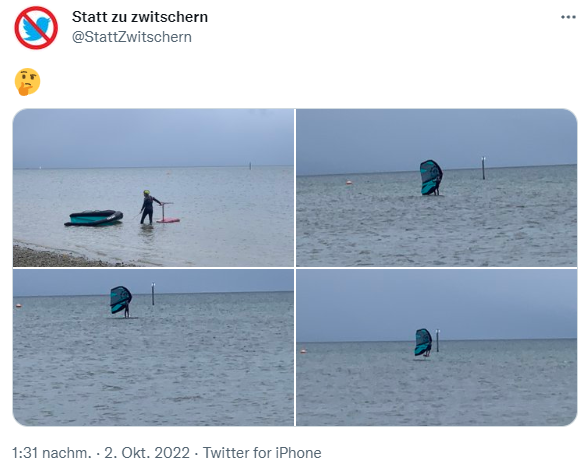
Task: Open the @StattZwitschern handle link
Action: tap(132, 37)
